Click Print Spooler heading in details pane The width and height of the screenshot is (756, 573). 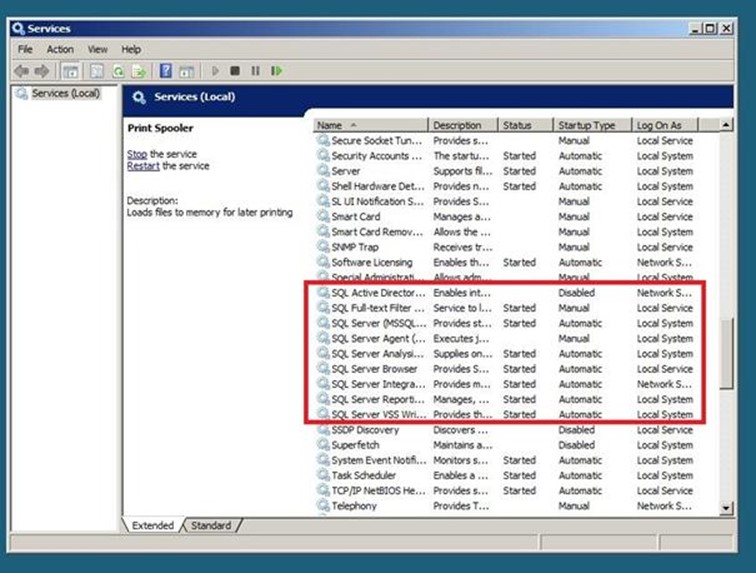pos(160,128)
